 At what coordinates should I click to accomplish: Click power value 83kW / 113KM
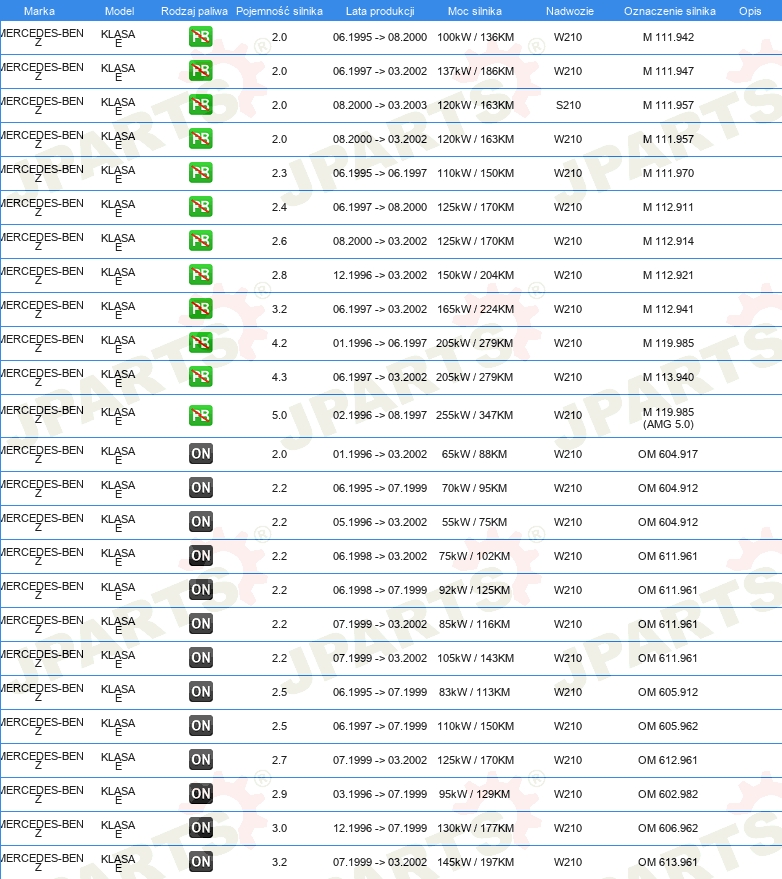click(x=474, y=692)
